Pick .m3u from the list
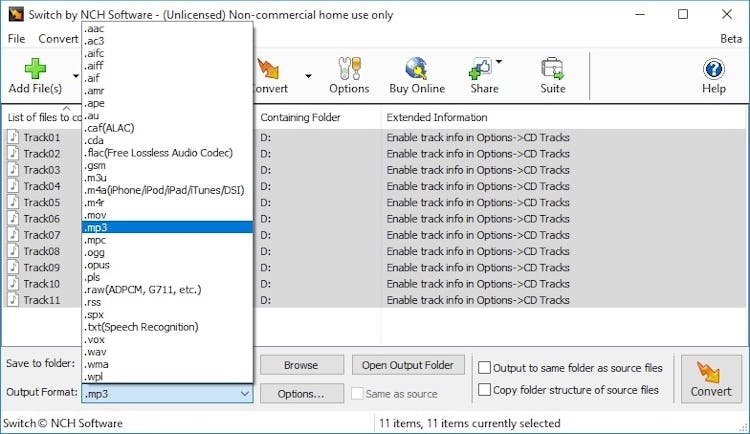The height and width of the screenshot is (434, 750). 167,178
